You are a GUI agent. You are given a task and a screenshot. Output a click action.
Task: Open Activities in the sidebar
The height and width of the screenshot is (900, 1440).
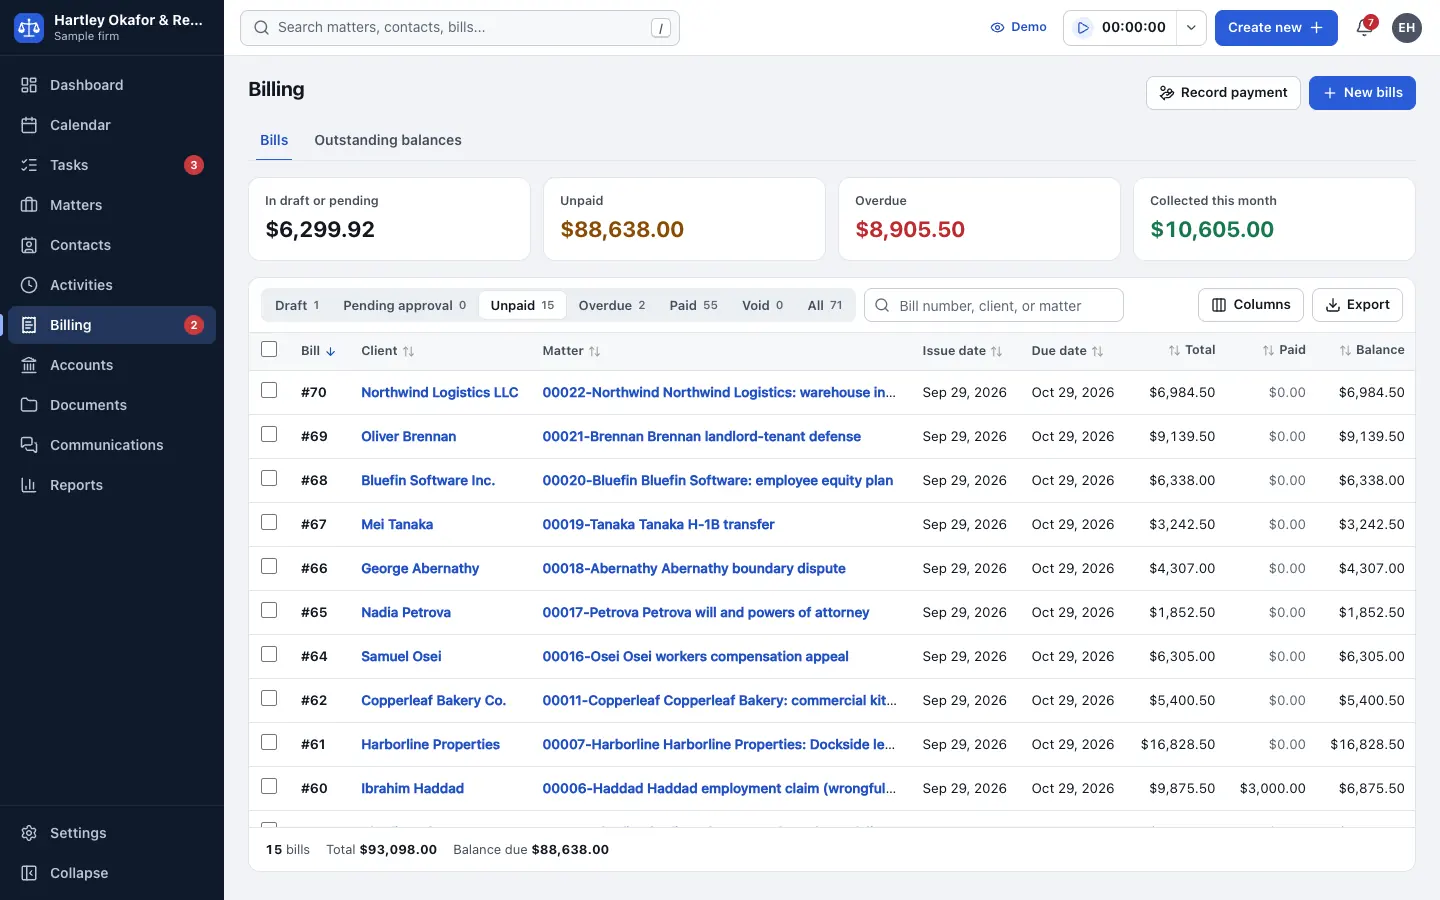112,285
